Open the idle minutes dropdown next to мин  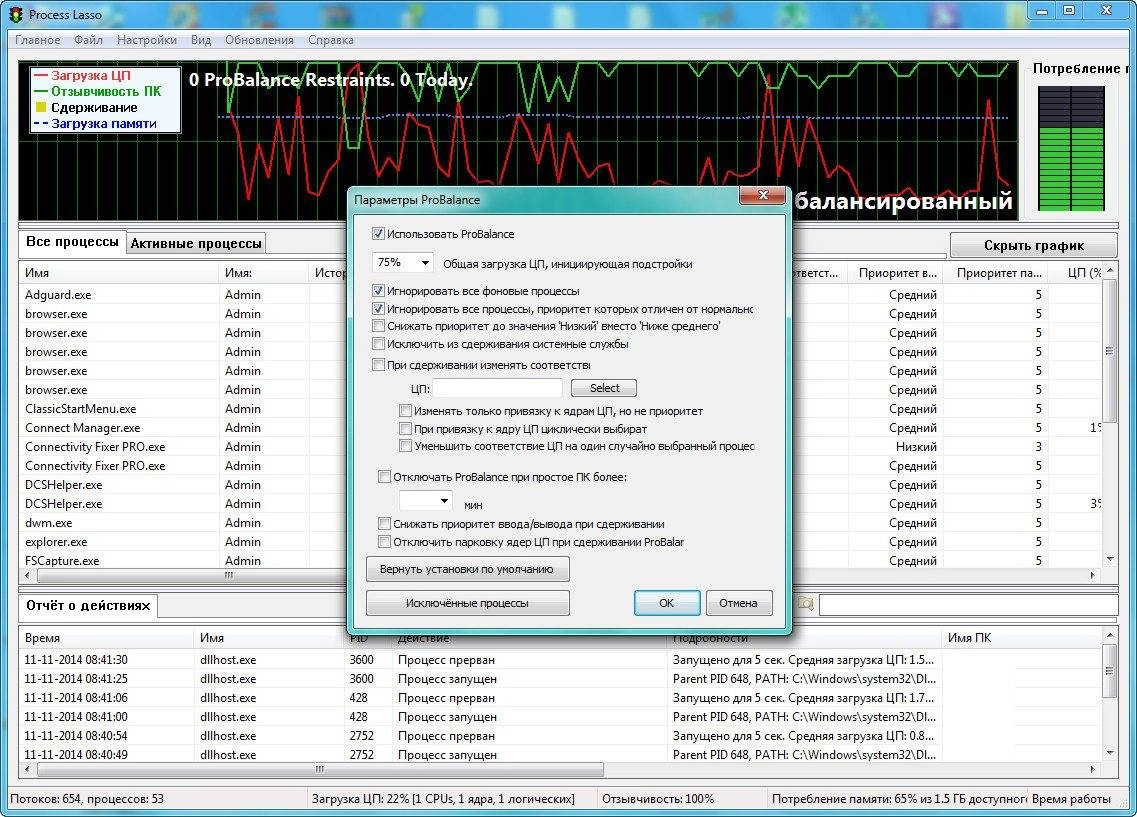[x=426, y=501]
